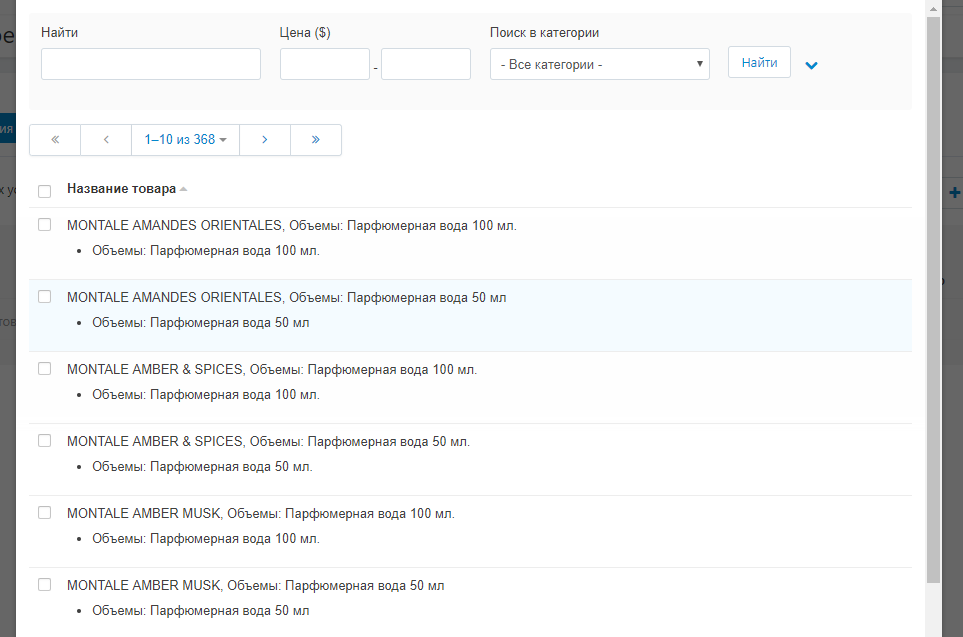This screenshot has width=963, height=637.
Task: Select MONTALE AMBER & SPICES 50 мл product name
Action: [x=268, y=441]
